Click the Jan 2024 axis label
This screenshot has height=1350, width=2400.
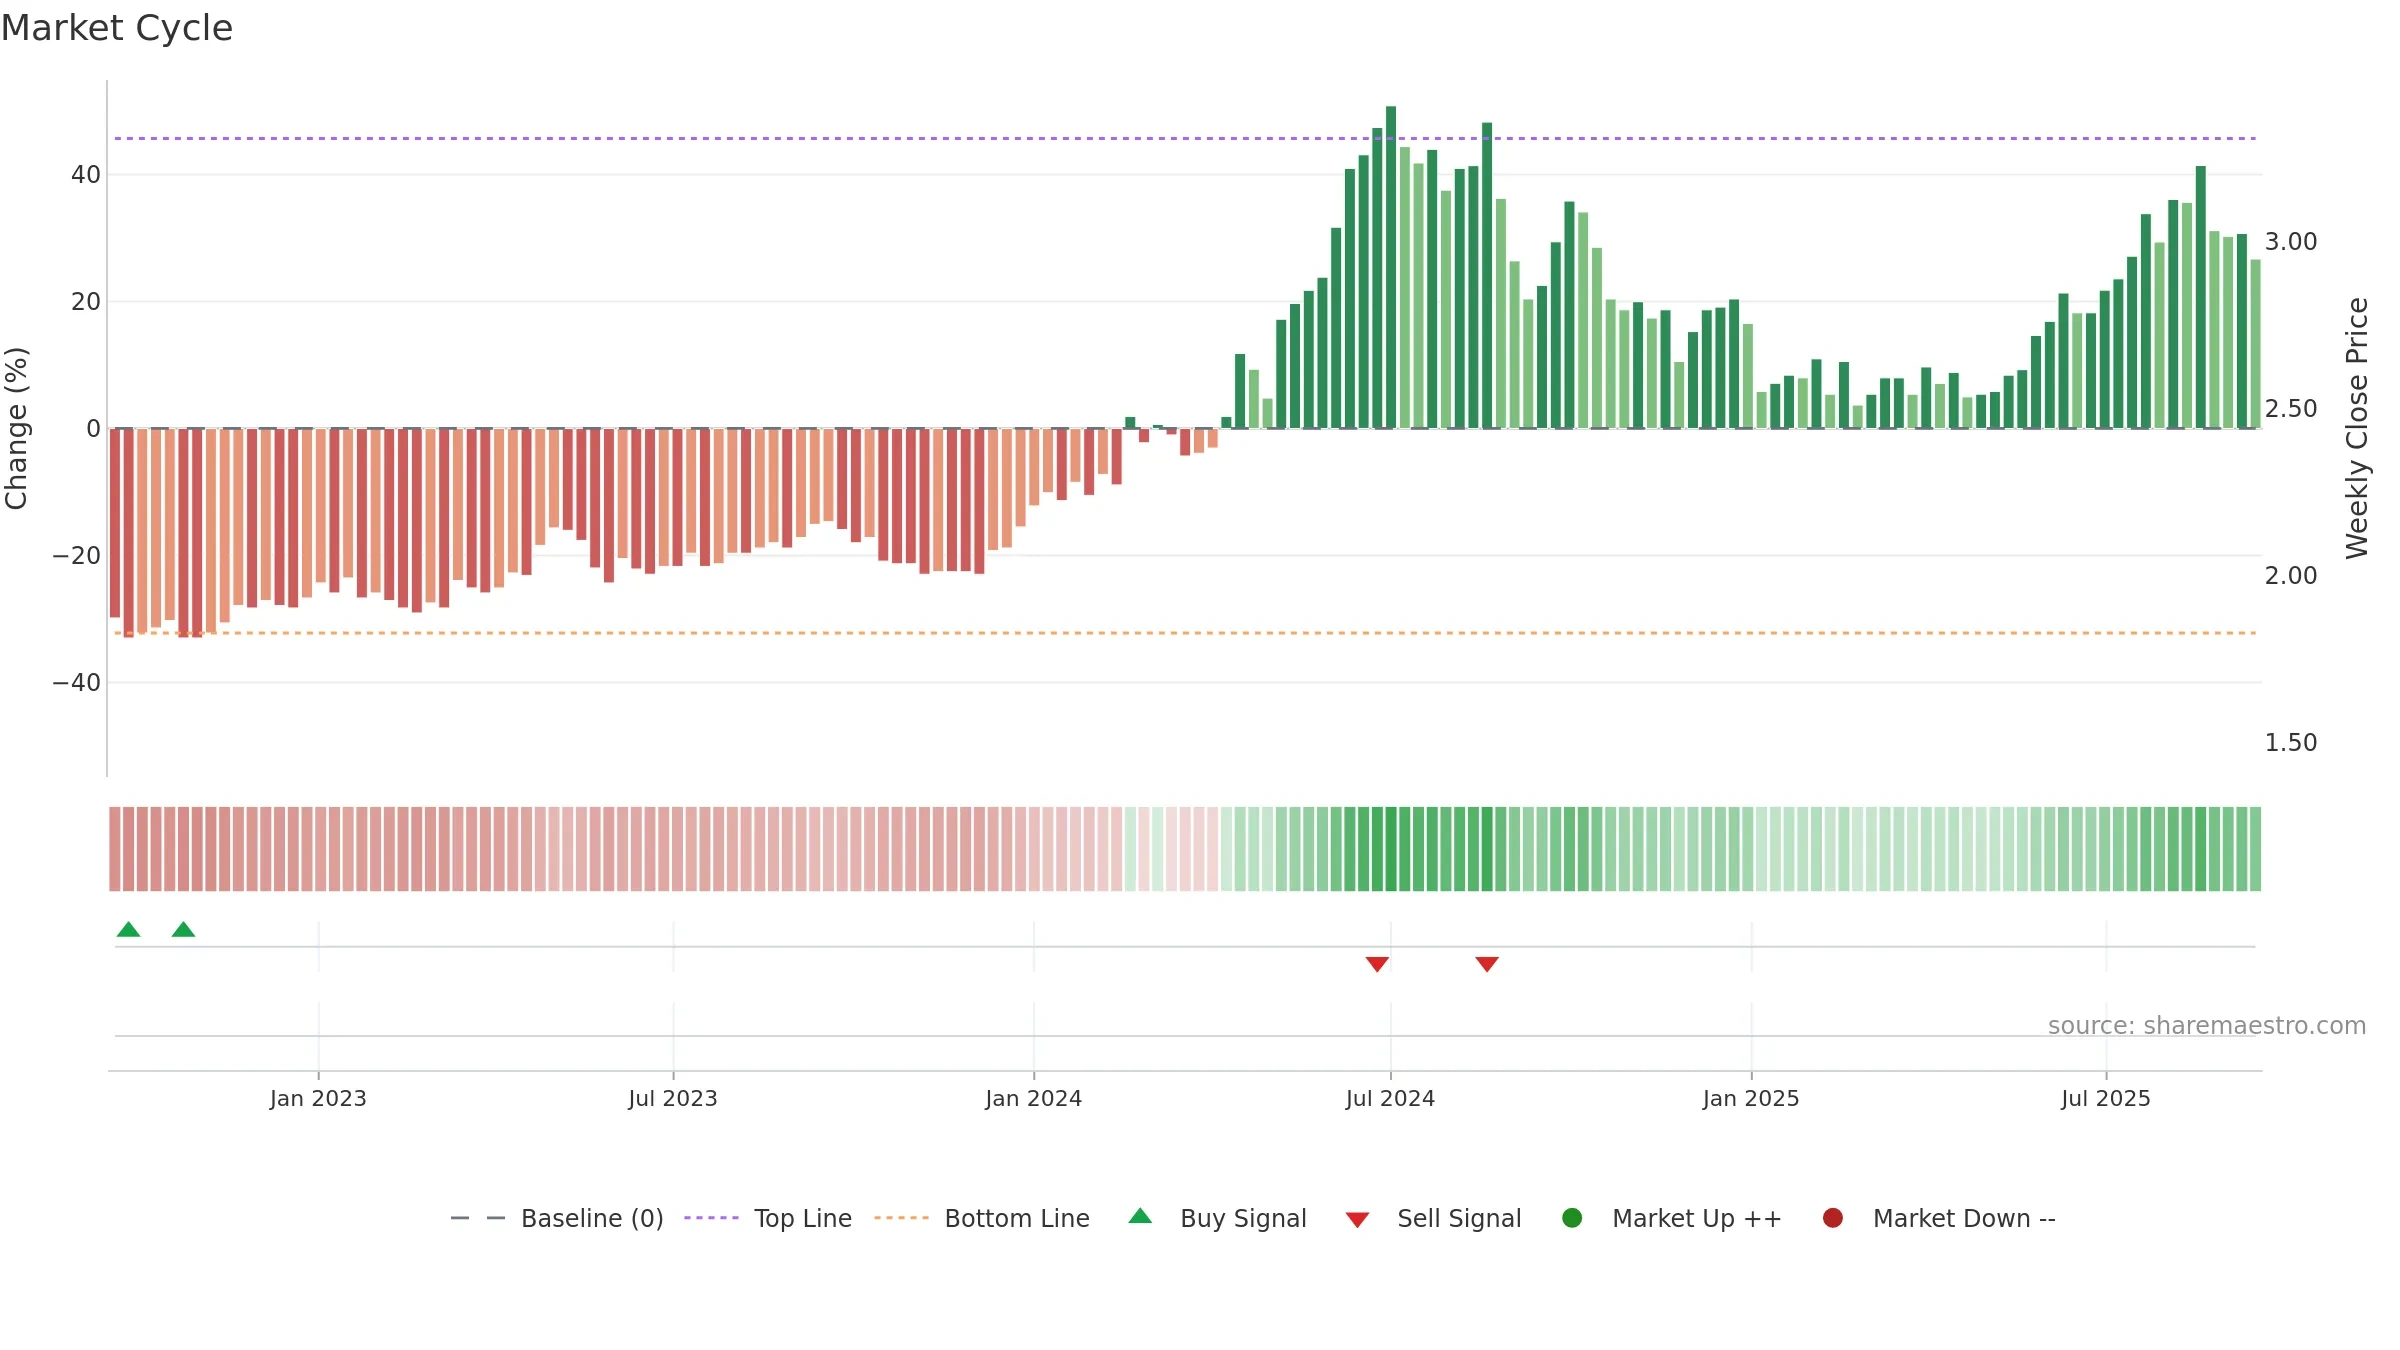coord(1034,1099)
